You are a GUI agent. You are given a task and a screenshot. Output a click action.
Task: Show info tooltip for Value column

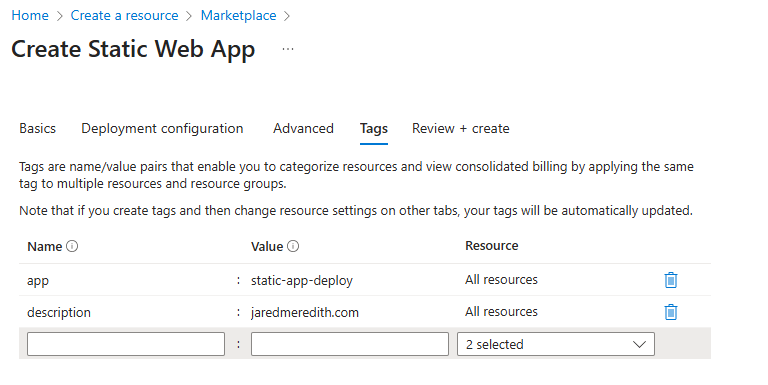point(293,246)
